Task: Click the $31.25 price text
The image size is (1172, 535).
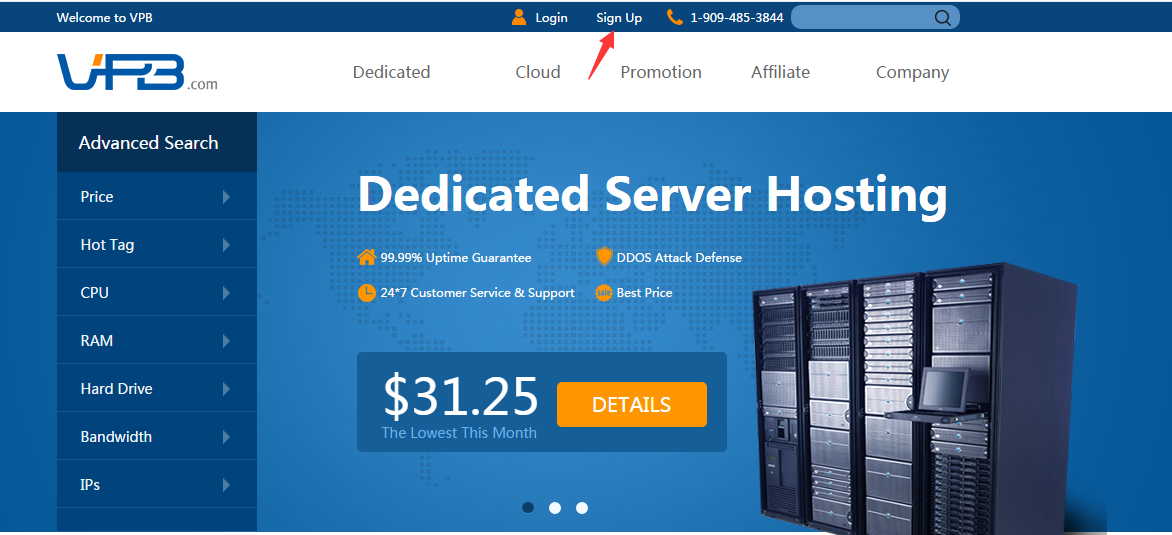Action: 460,396
